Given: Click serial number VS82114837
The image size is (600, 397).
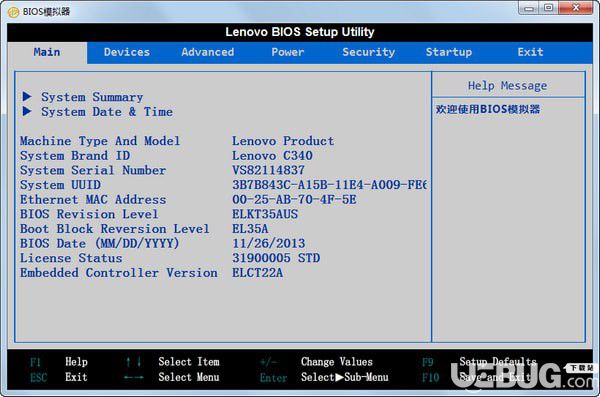Looking at the screenshot, I should tap(269, 170).
